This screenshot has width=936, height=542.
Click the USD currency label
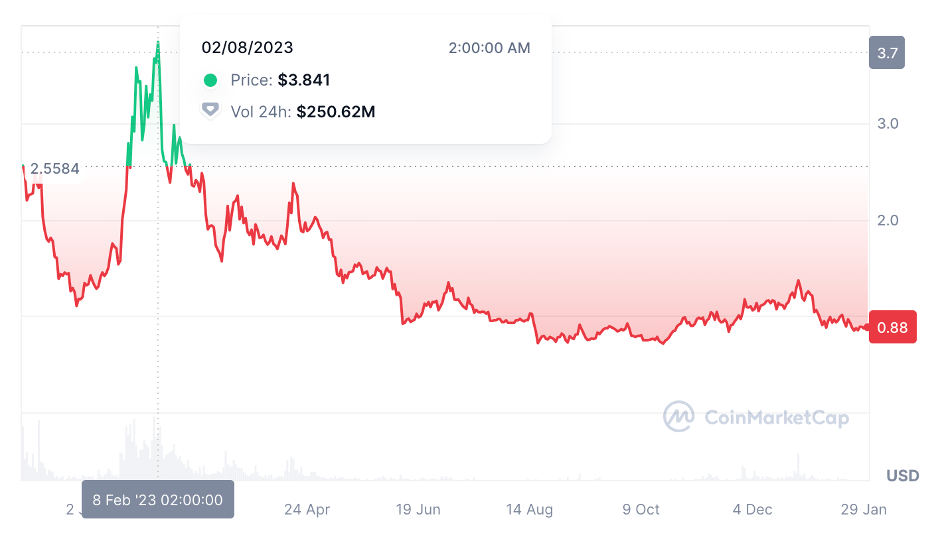click(x=902, y=476)
